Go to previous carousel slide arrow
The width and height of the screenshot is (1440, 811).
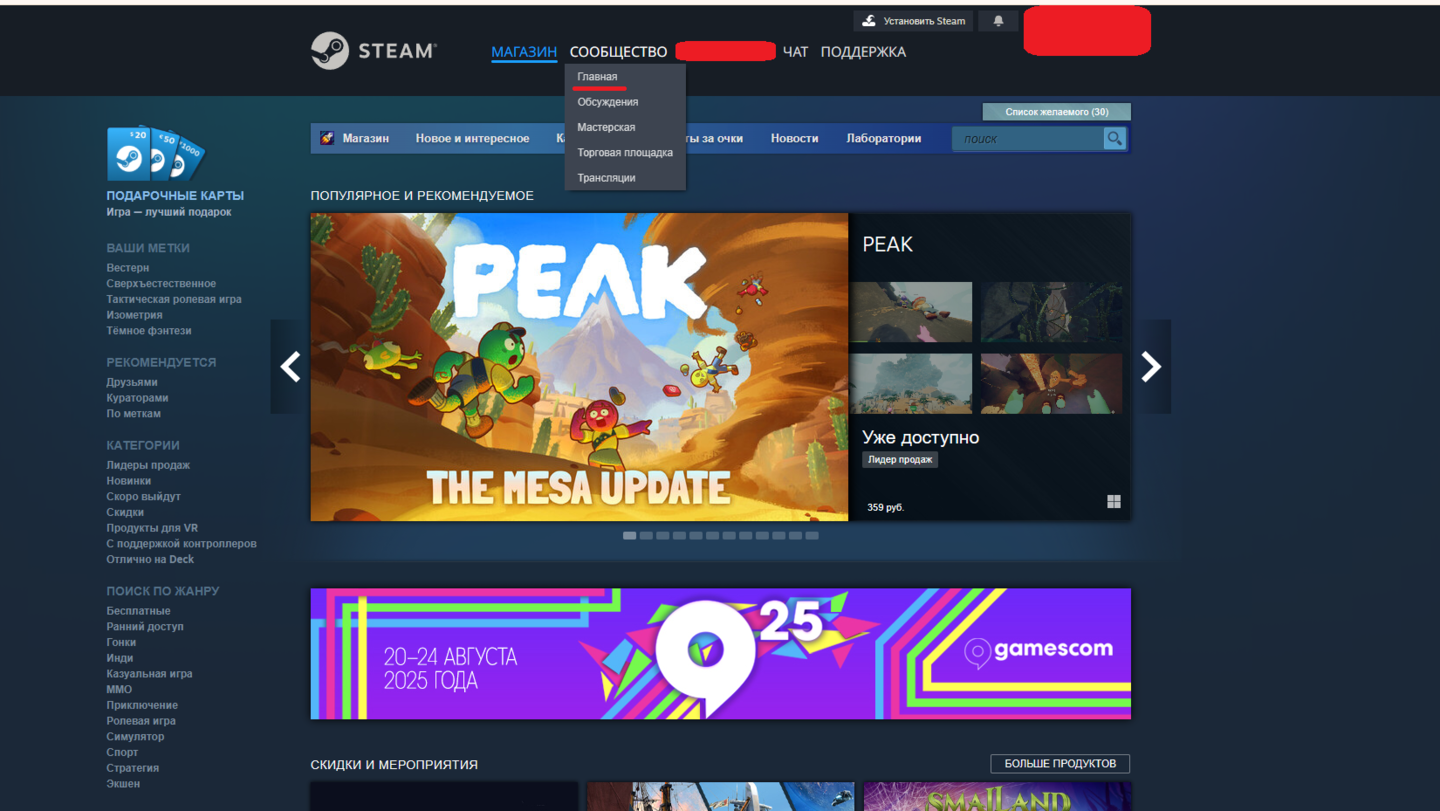[x=290, y=367]
